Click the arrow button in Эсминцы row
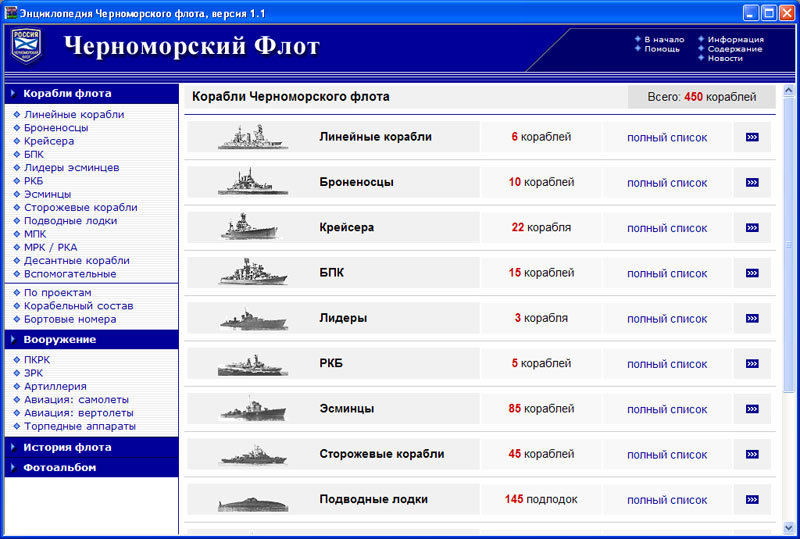This screenshot has width=800, height=539. (752, 409)
